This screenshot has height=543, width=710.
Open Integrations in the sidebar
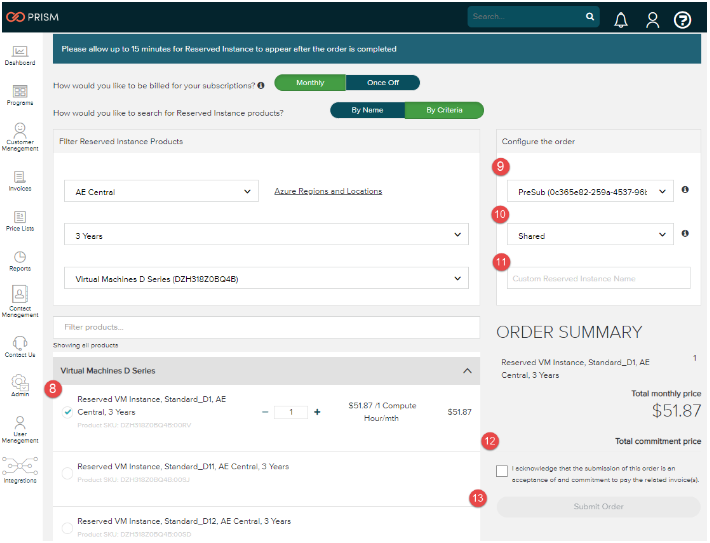[x=20, y=469]
